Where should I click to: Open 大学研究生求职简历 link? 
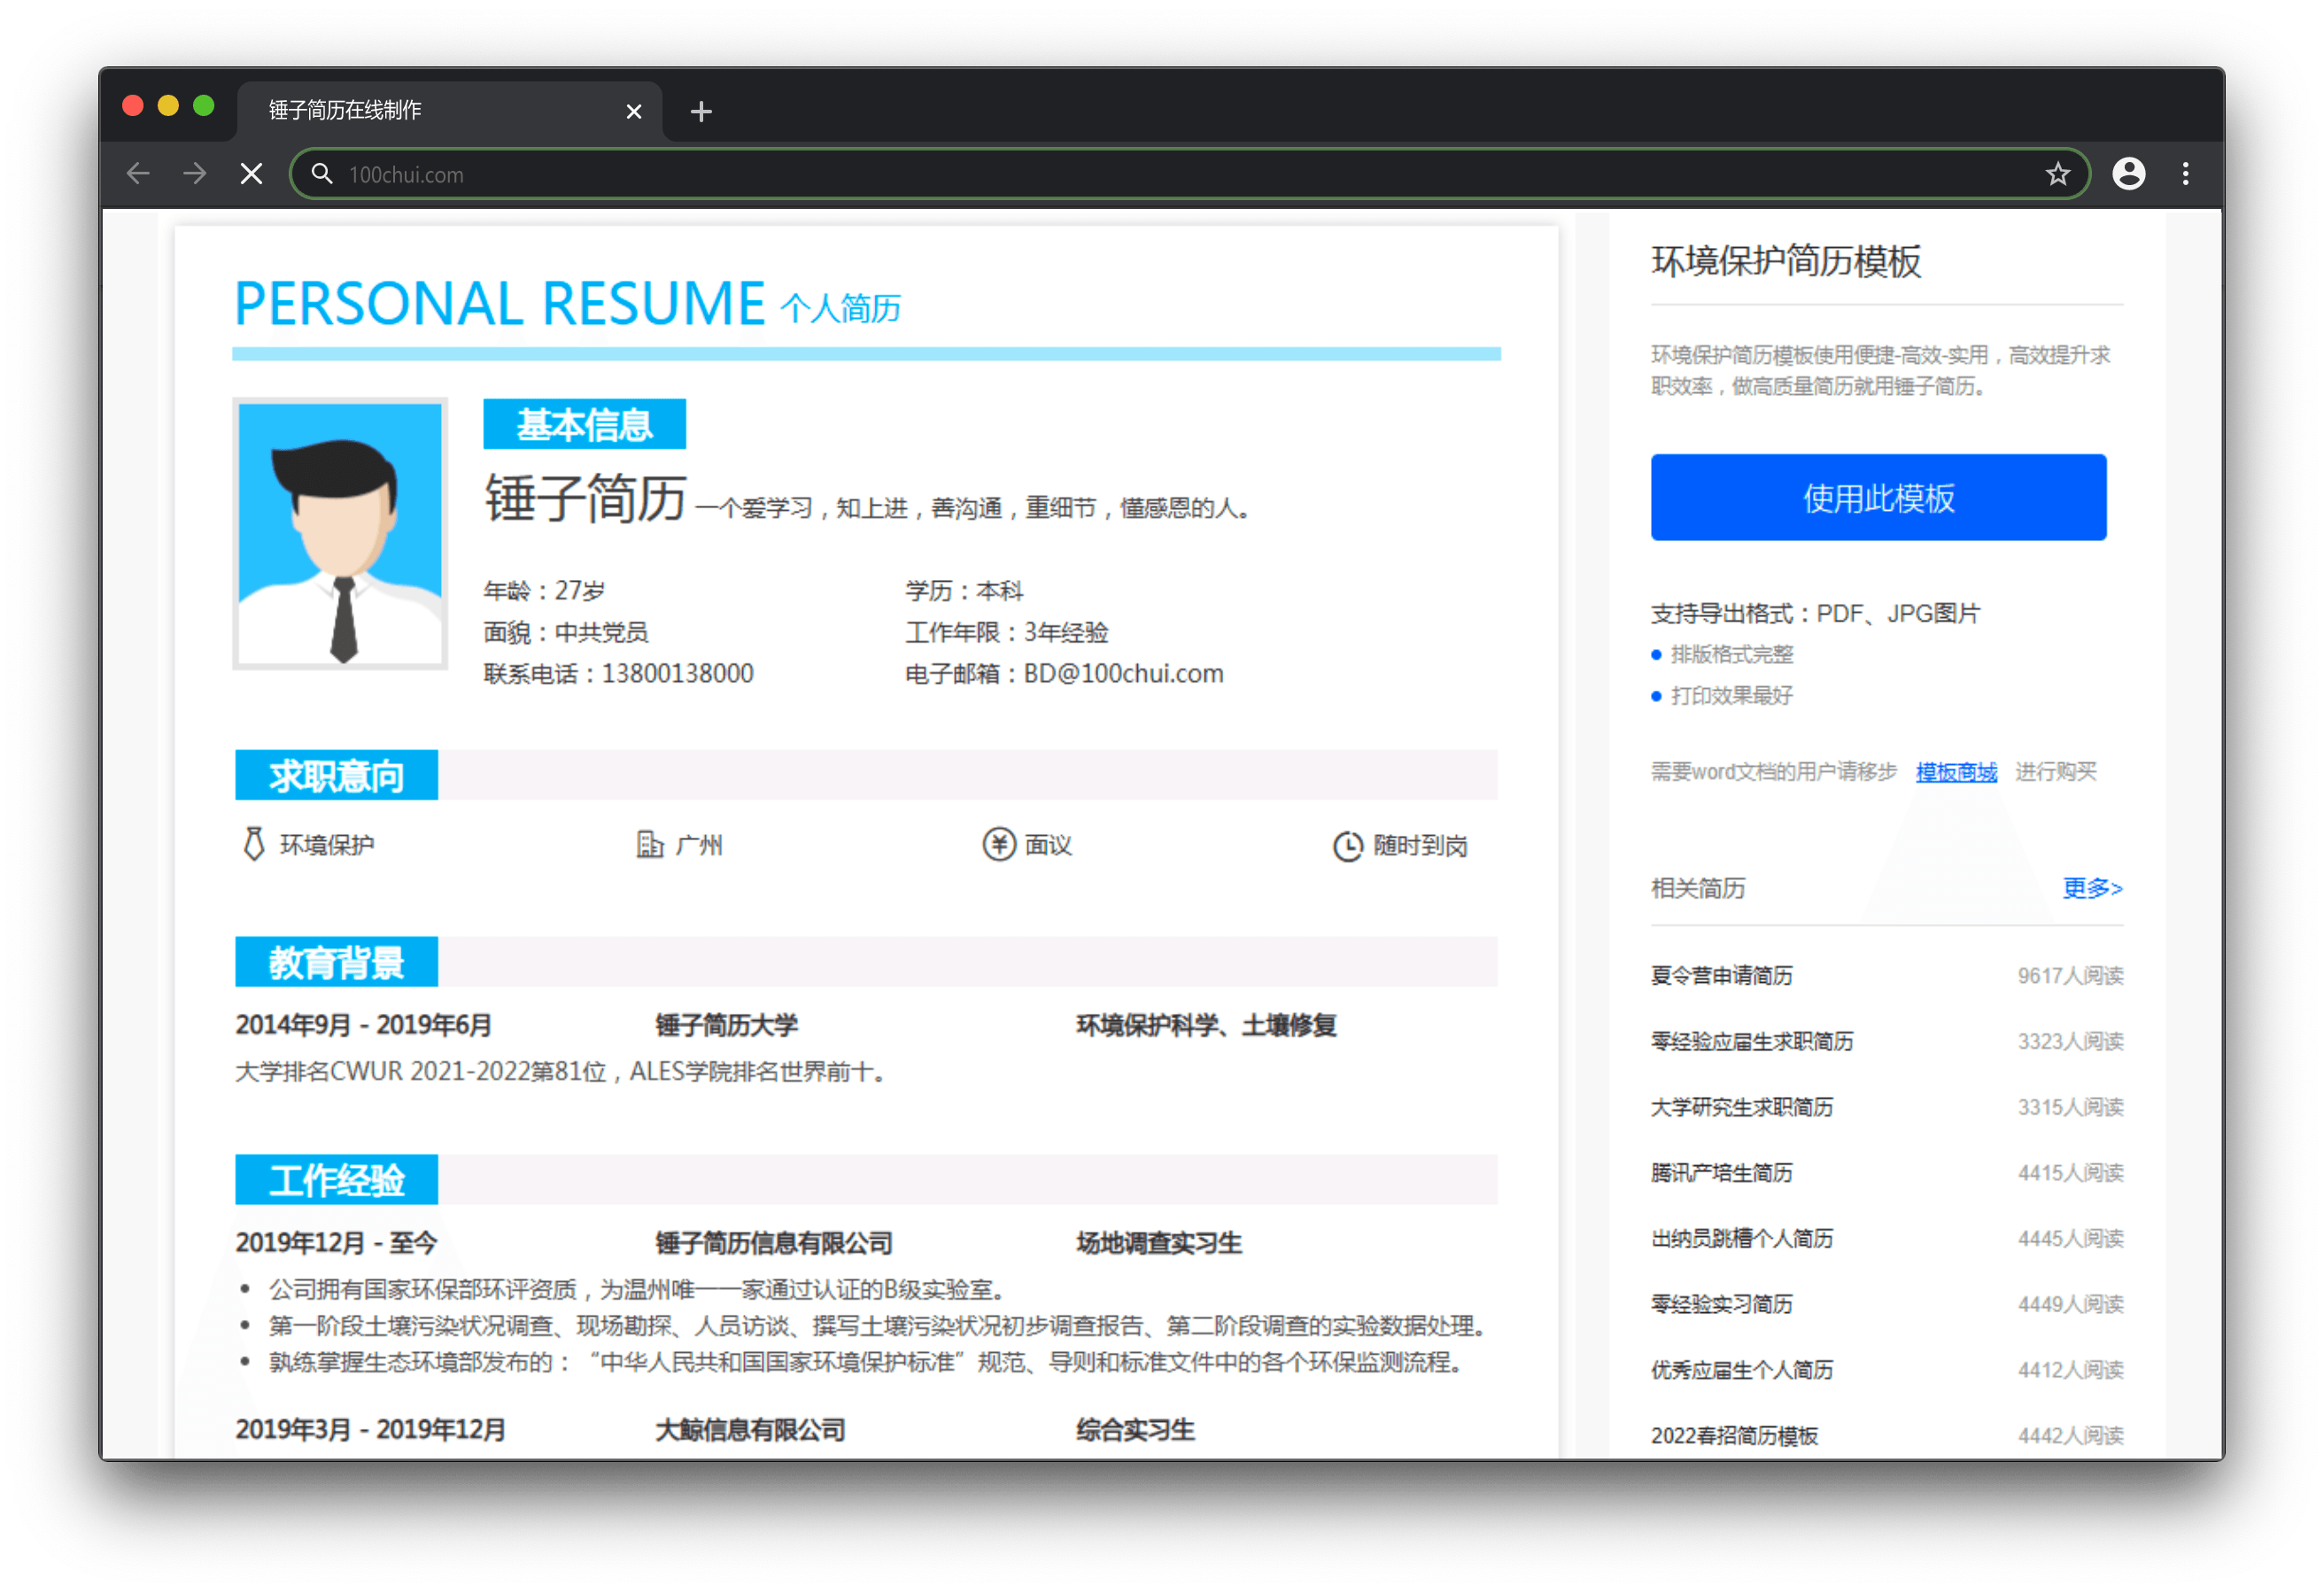coord(1741,1107)
